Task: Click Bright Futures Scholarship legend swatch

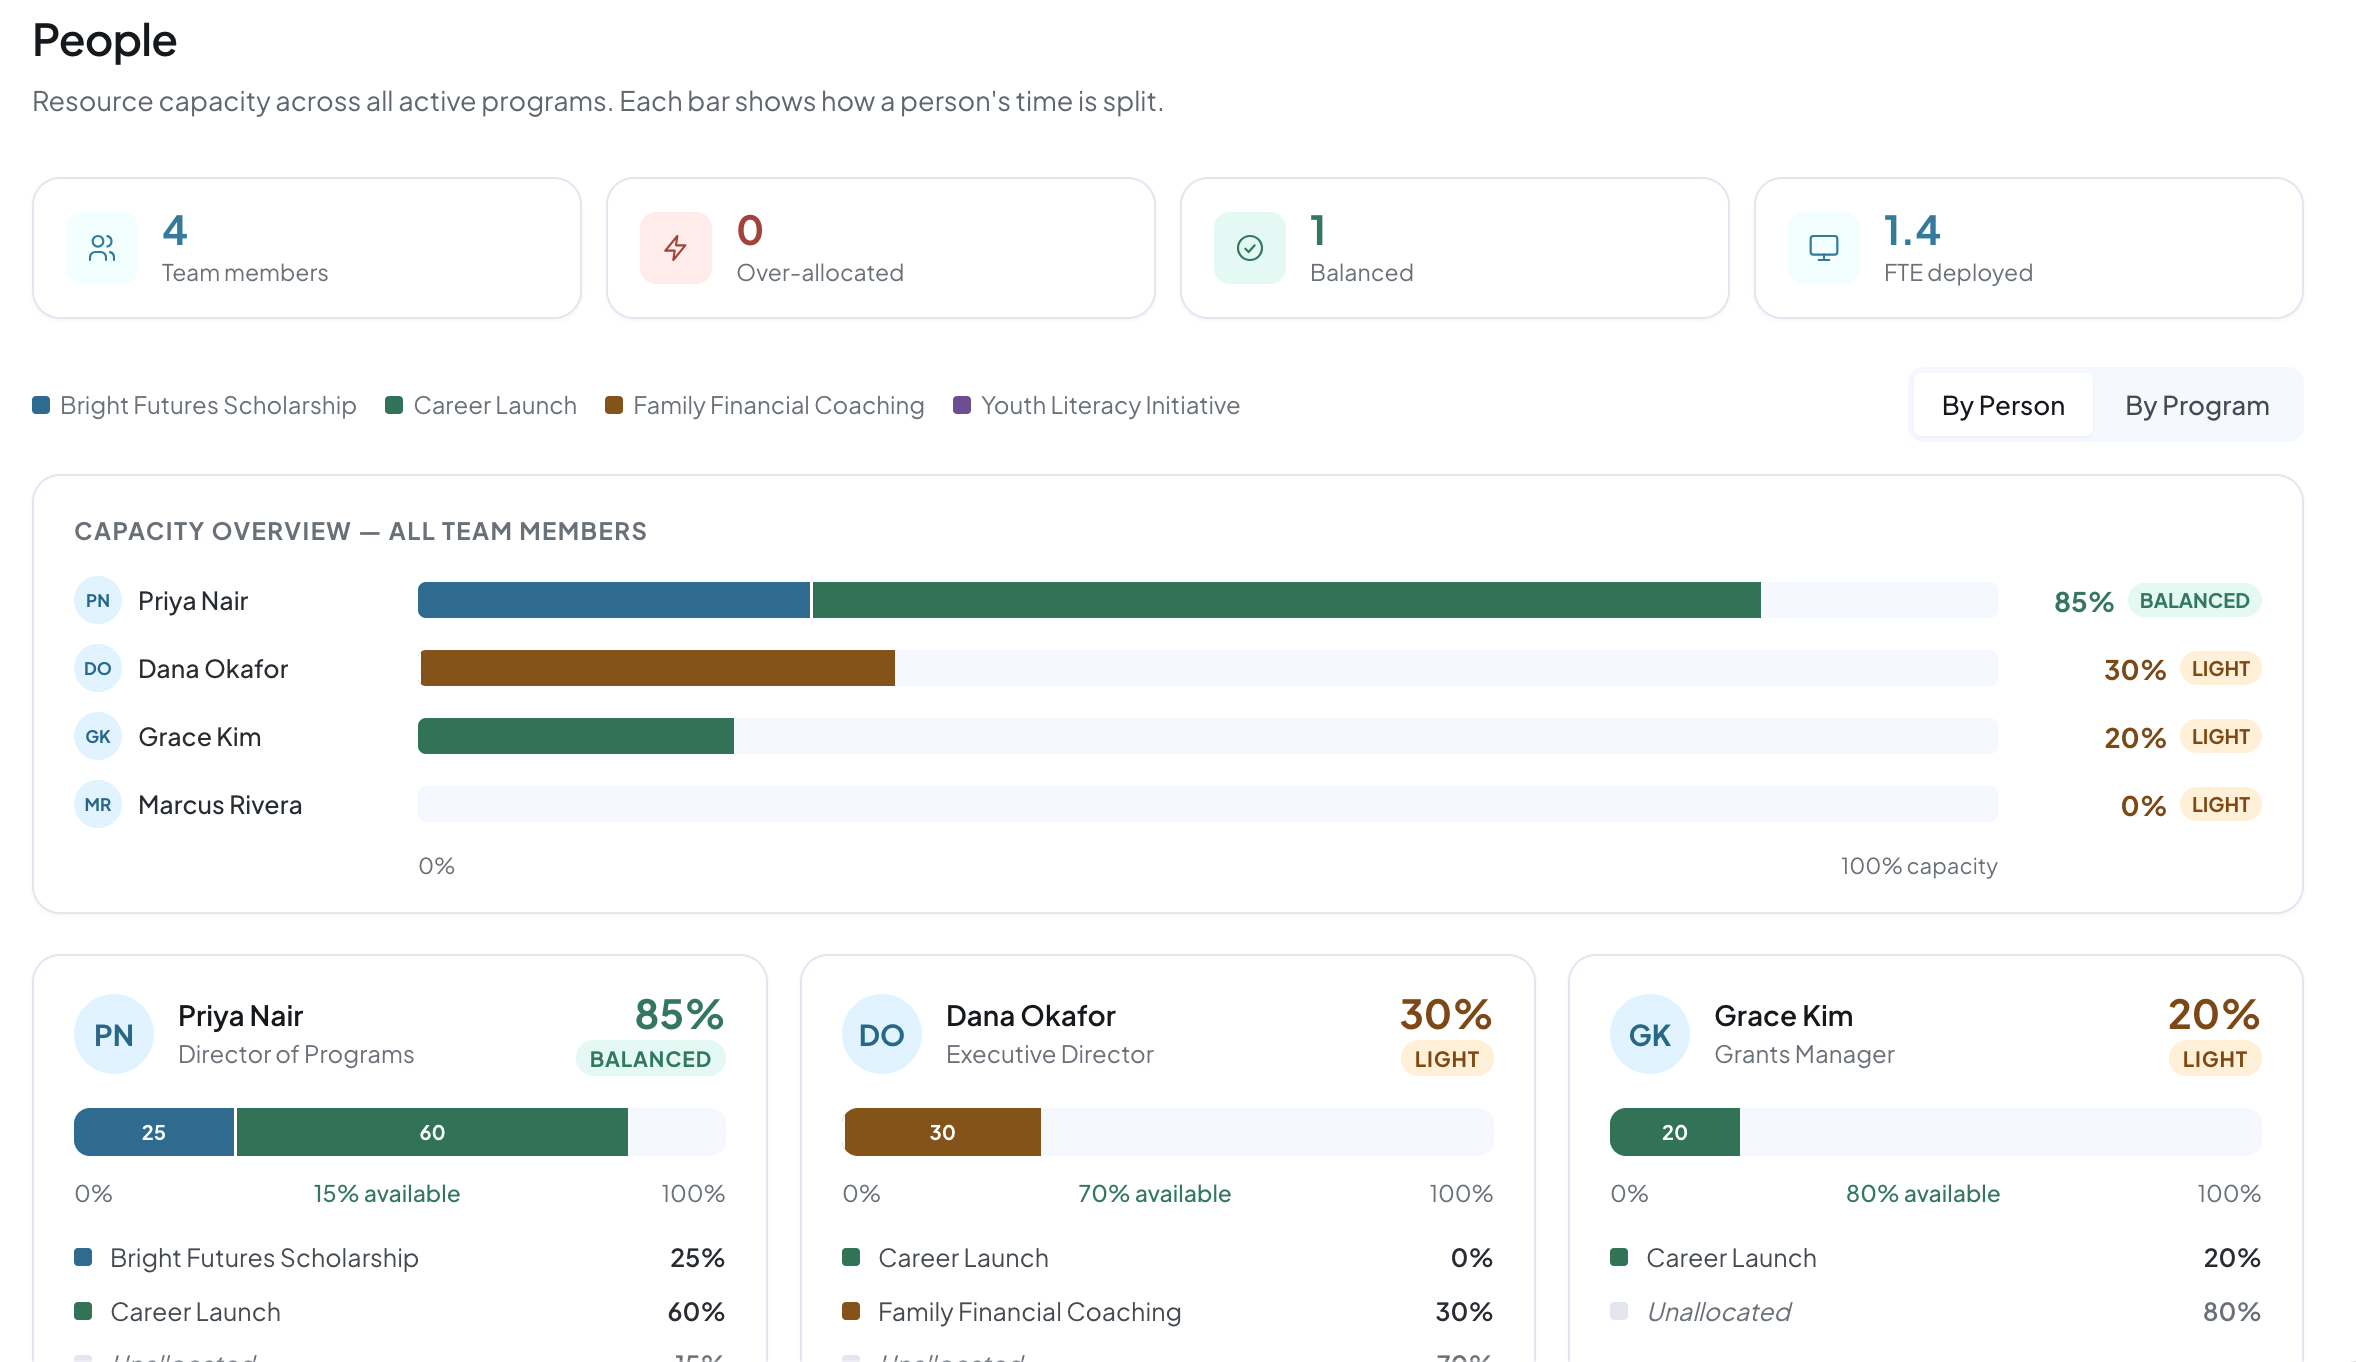Action: pyautogui.click(x=41, y=405)
